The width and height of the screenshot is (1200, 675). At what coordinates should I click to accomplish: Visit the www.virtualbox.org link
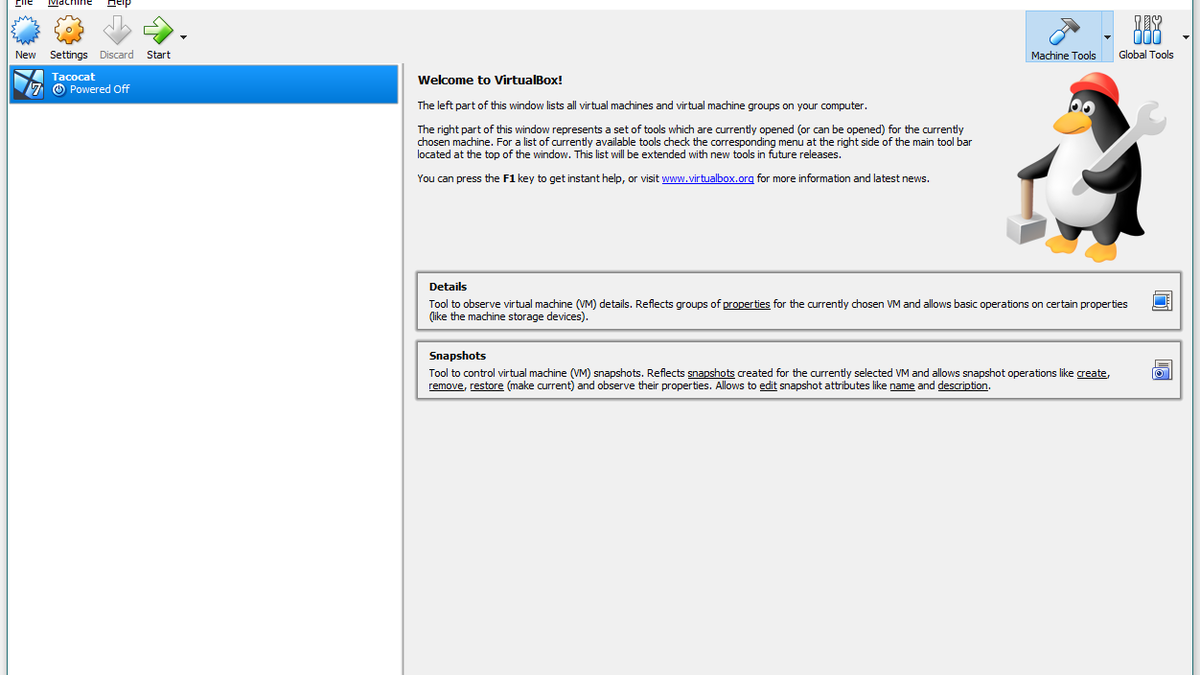(708, 179)
